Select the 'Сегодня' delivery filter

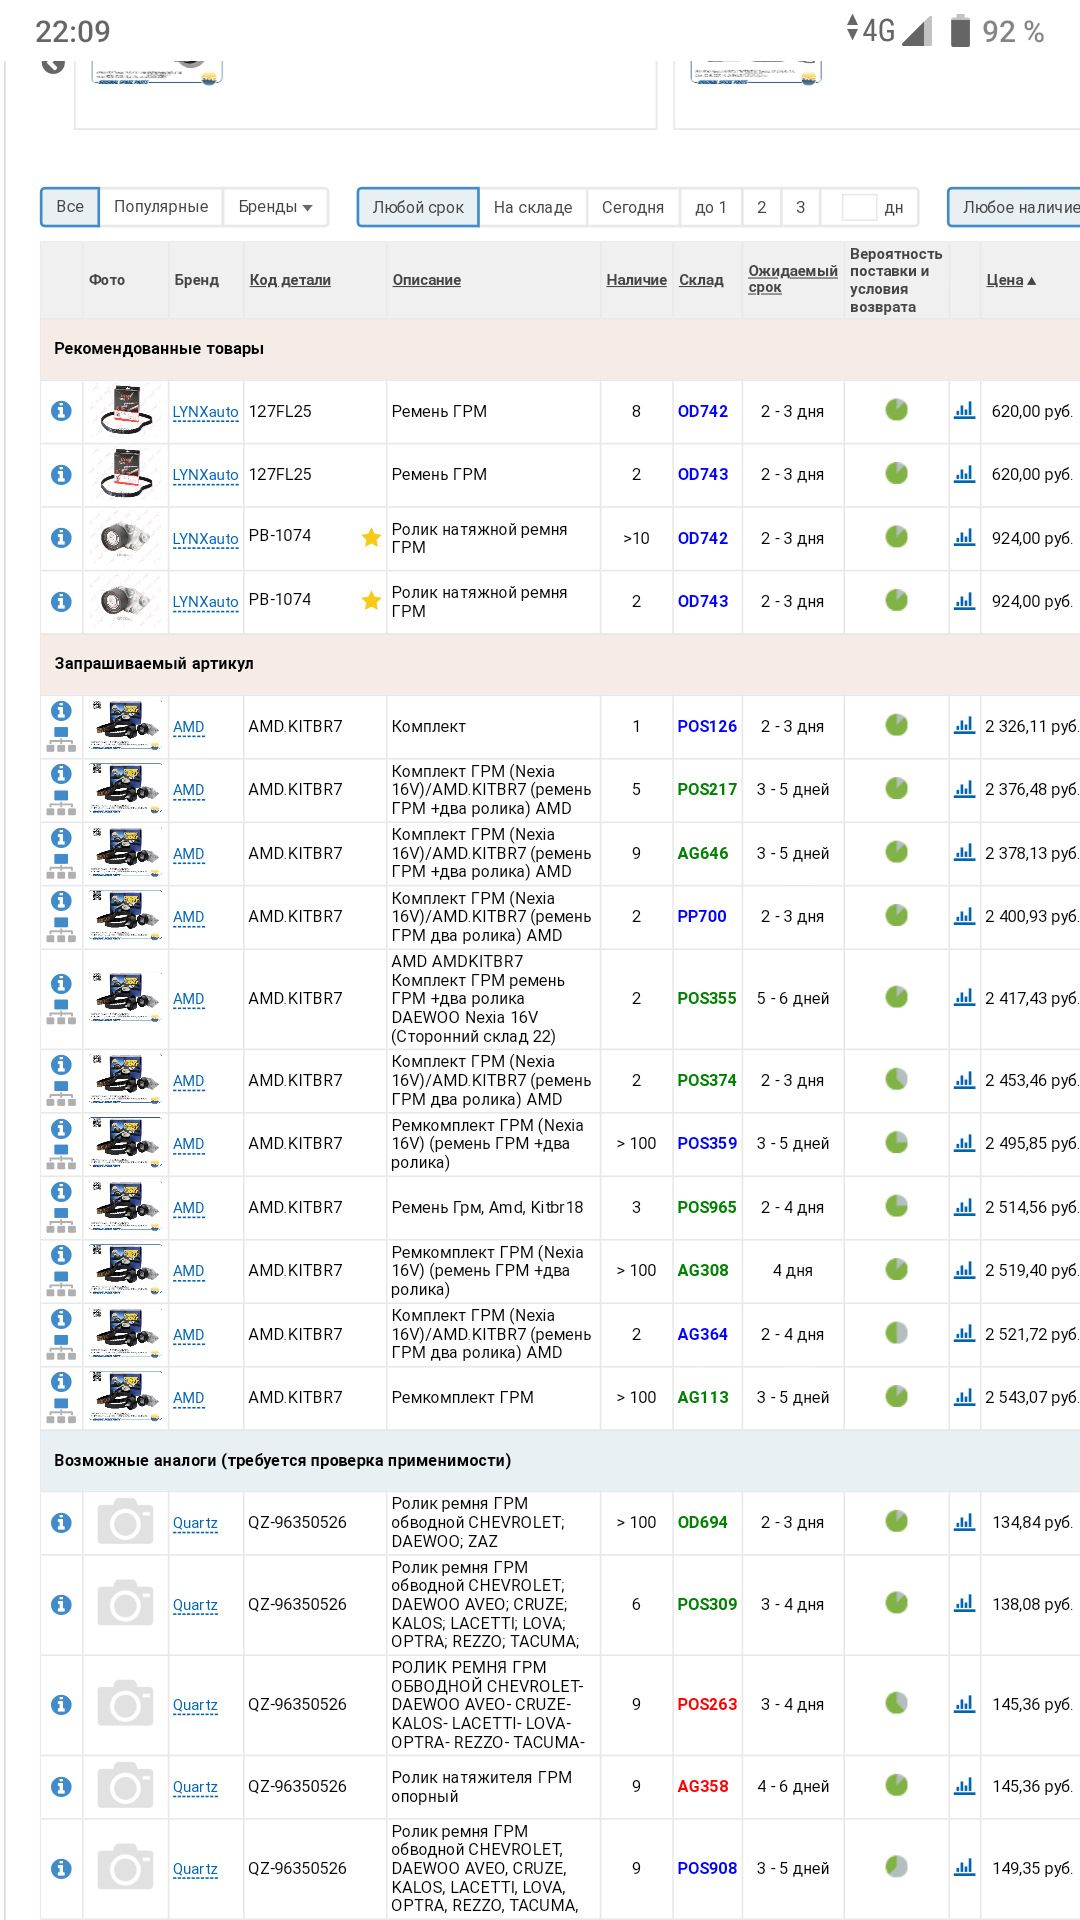(632, 207)
